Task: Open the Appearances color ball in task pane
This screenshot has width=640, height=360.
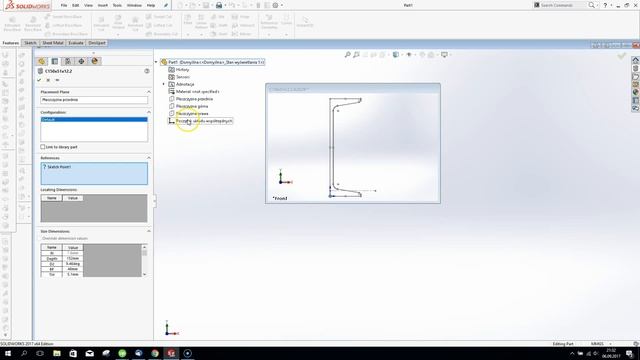Action: click(x=636, y=92)
